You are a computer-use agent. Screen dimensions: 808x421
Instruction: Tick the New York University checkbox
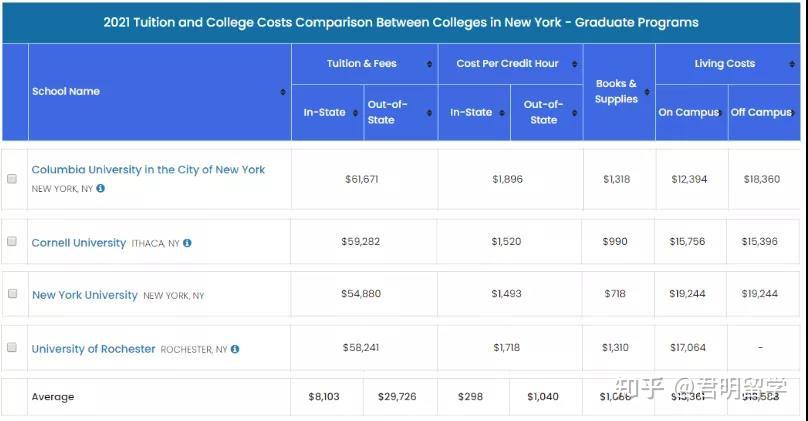coord(13,295)
